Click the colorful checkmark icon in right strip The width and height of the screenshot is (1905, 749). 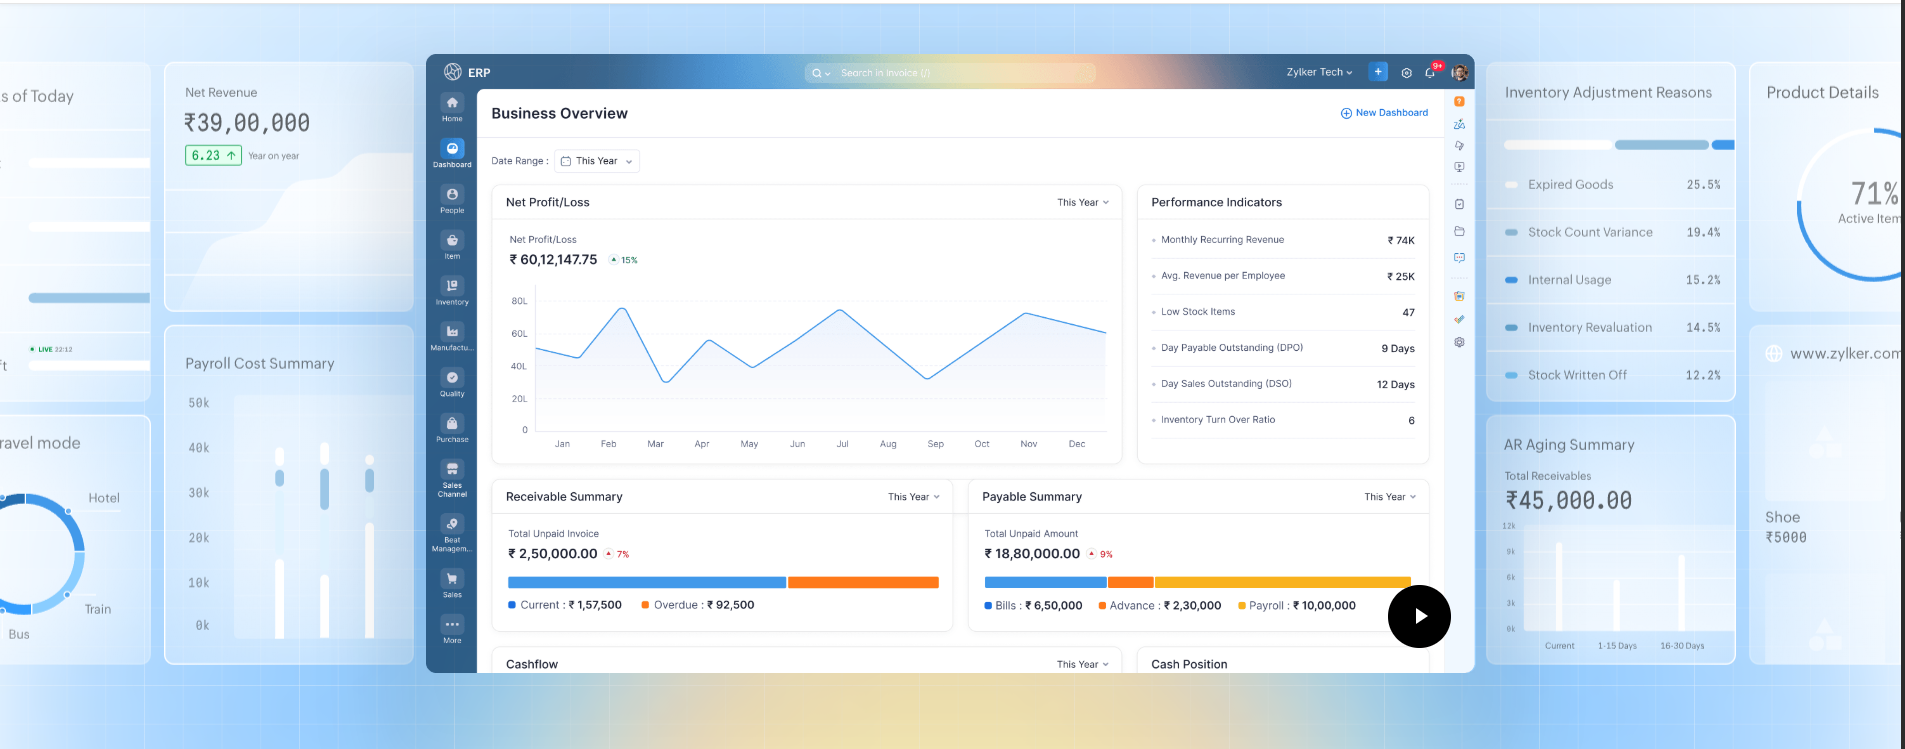1459,319
